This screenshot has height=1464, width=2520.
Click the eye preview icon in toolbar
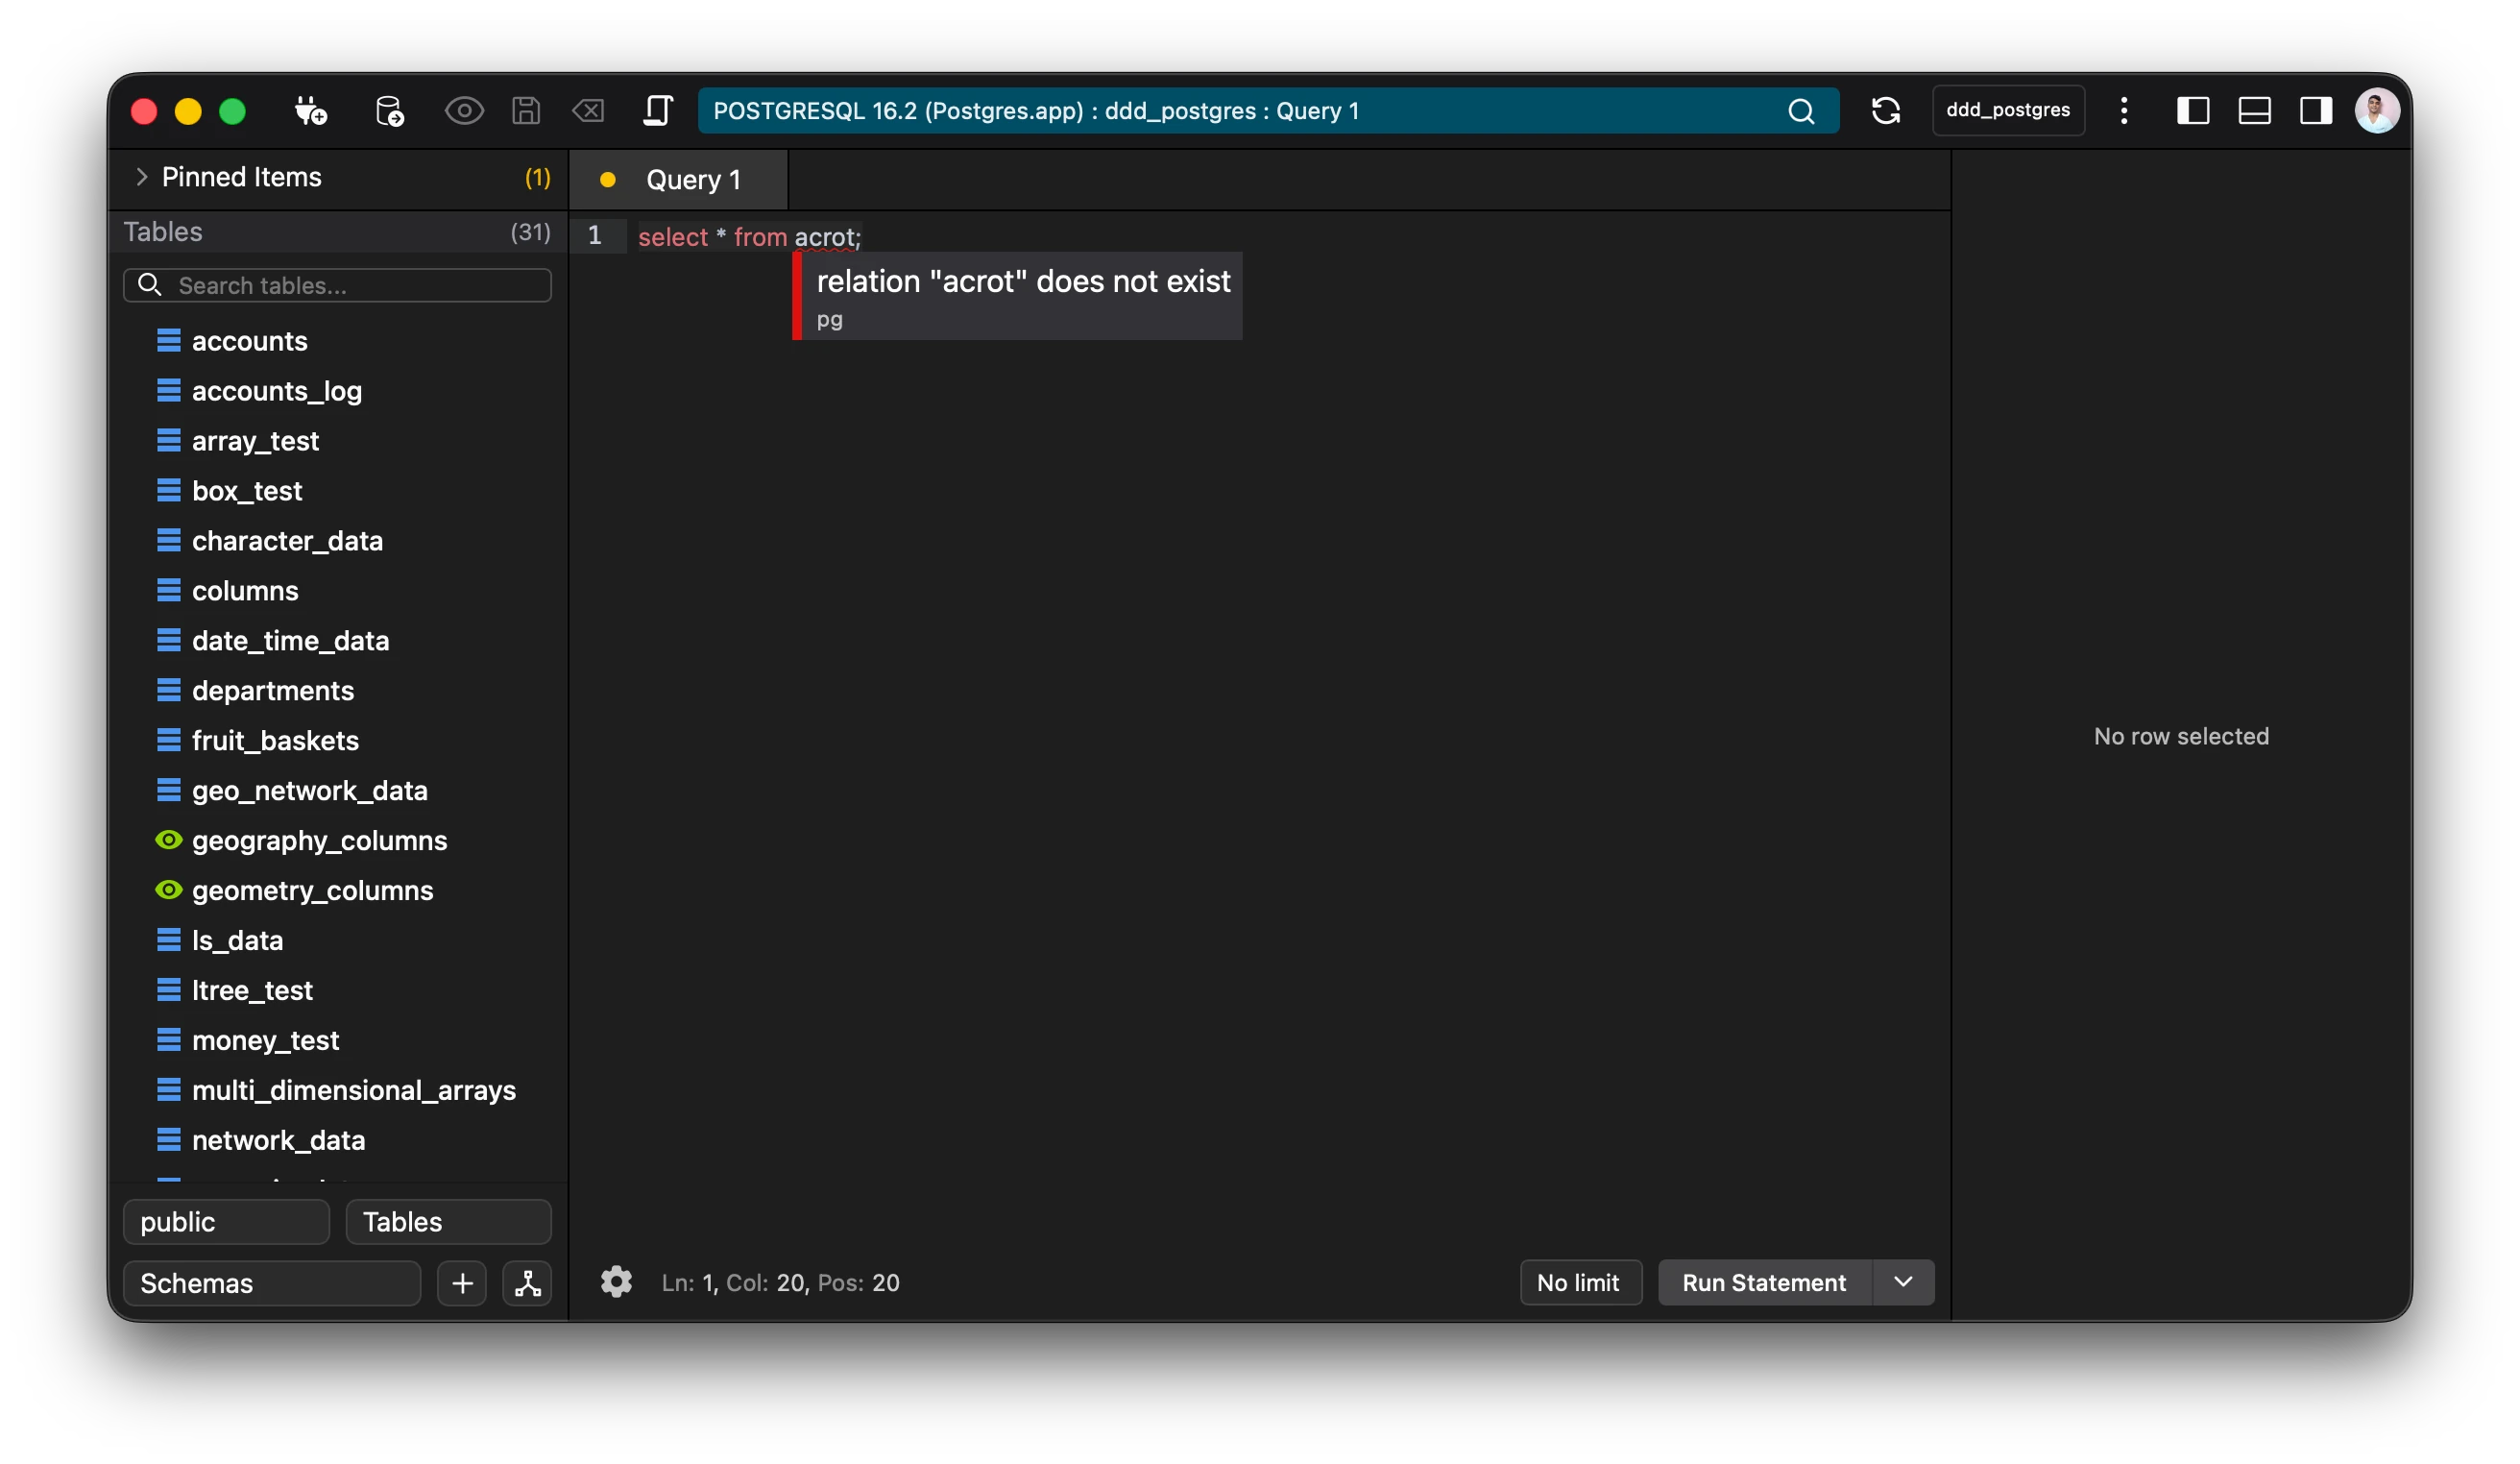click(464, 111)
